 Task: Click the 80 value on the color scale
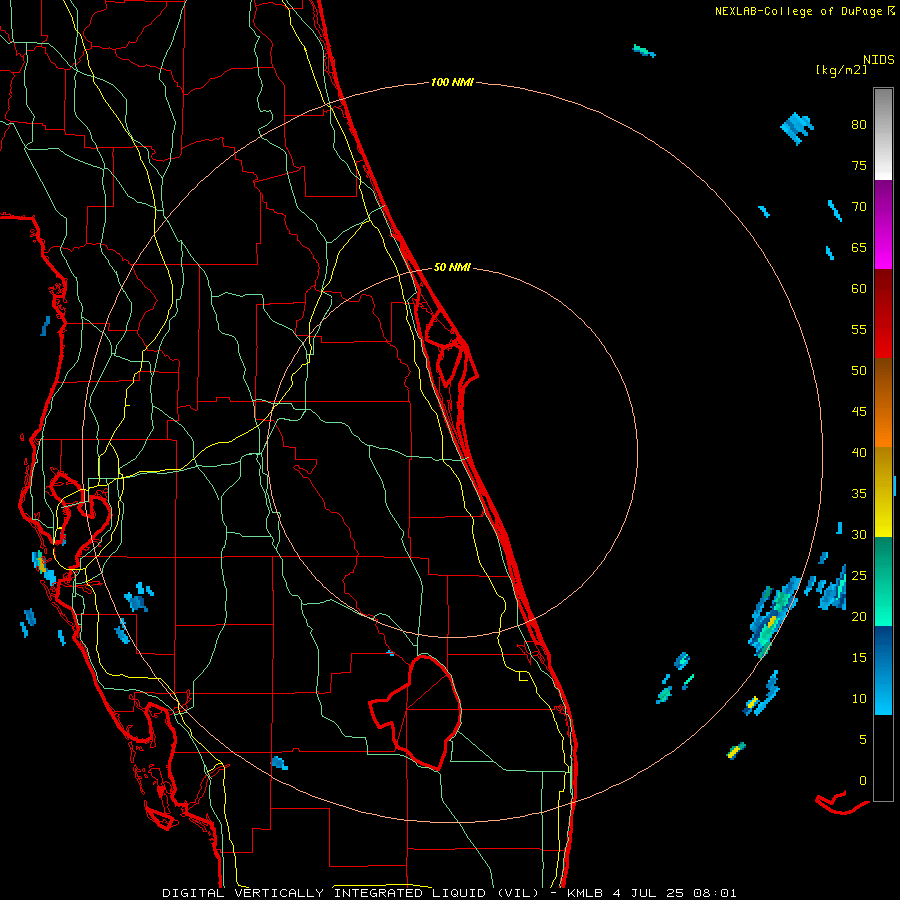[x=859, y=125]
